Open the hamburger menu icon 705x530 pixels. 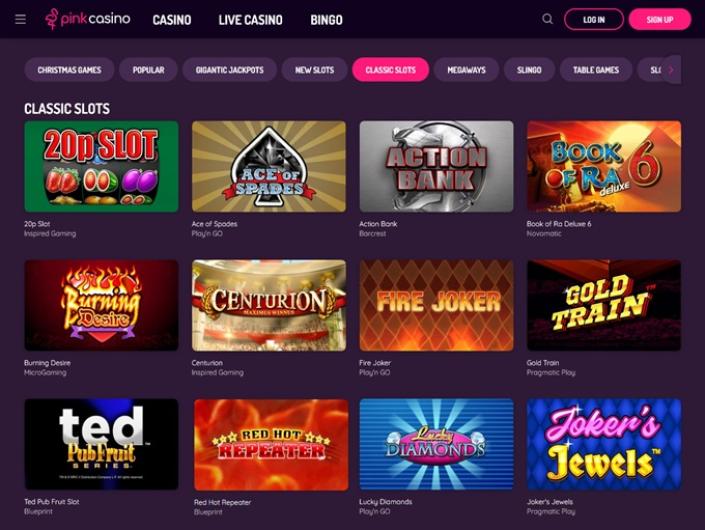pyautogui.click(x=20, y=19)
